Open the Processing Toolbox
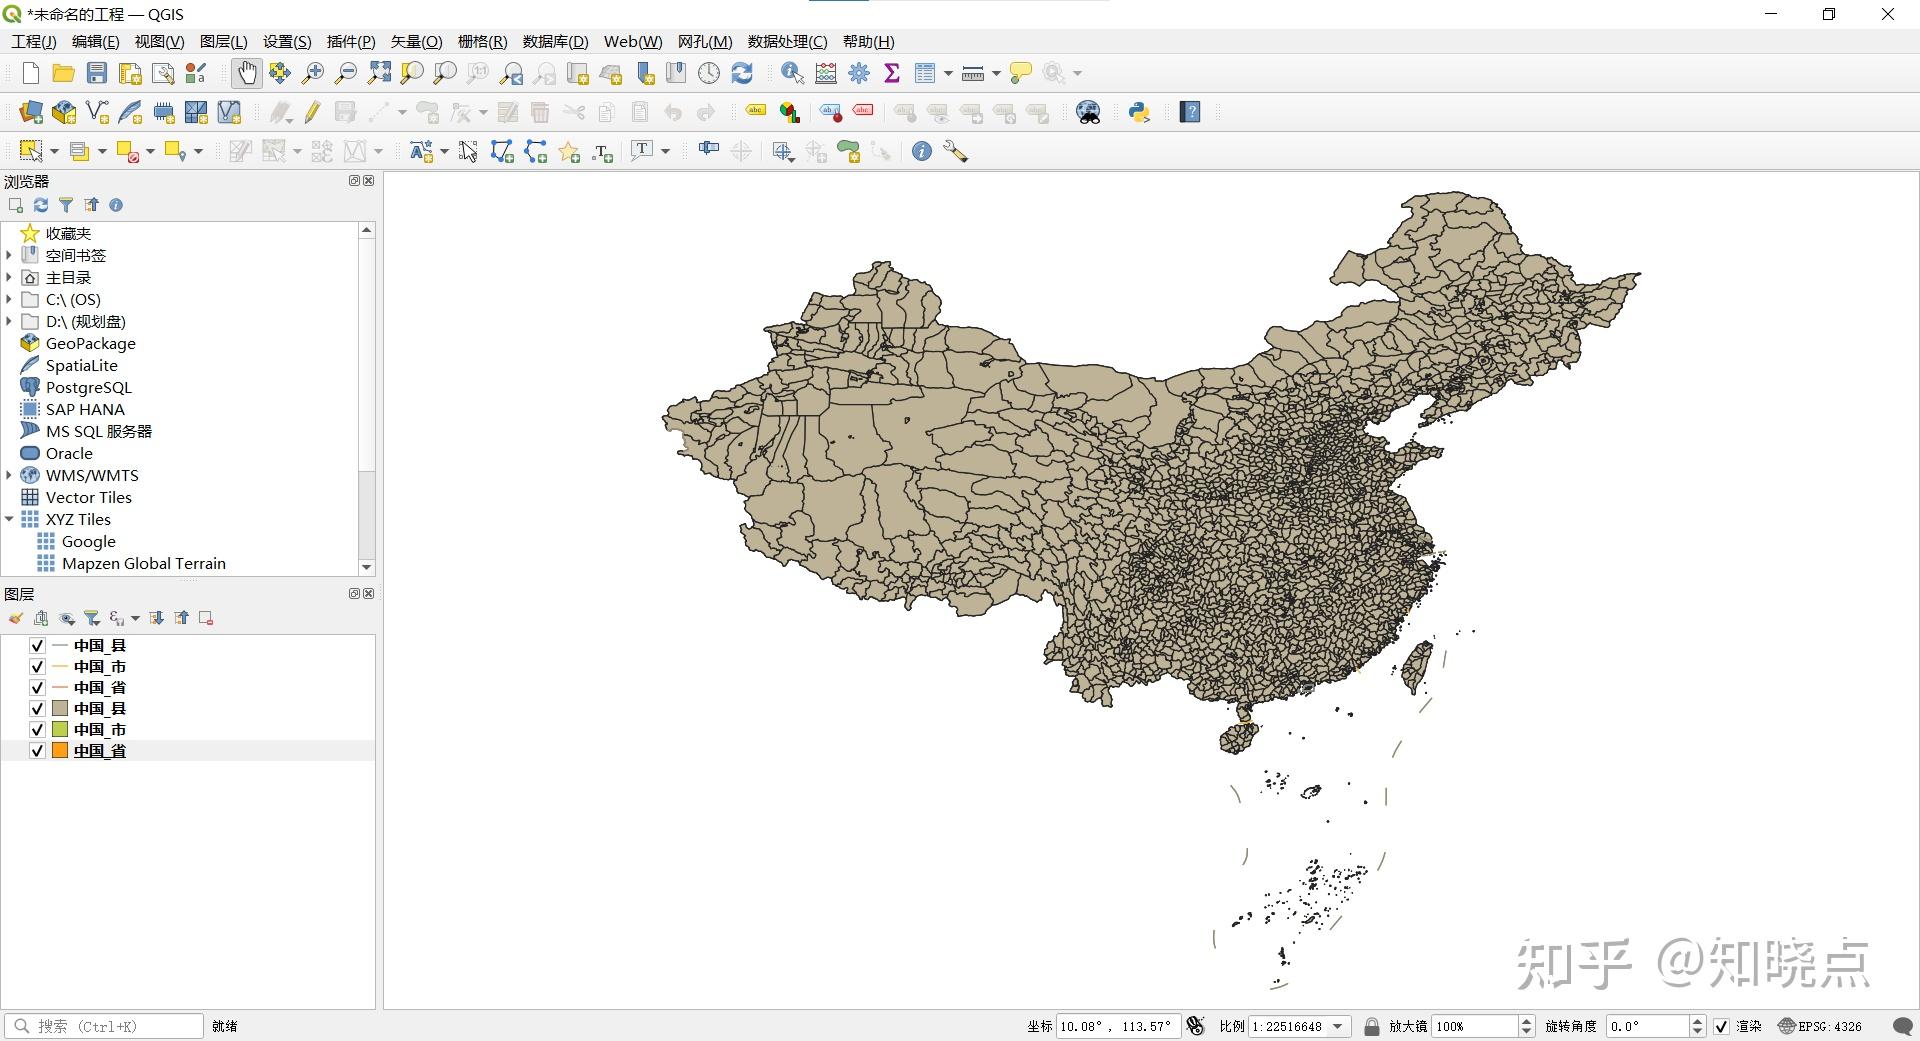Screen dimensions: 1920x1041 pos(858,72)
